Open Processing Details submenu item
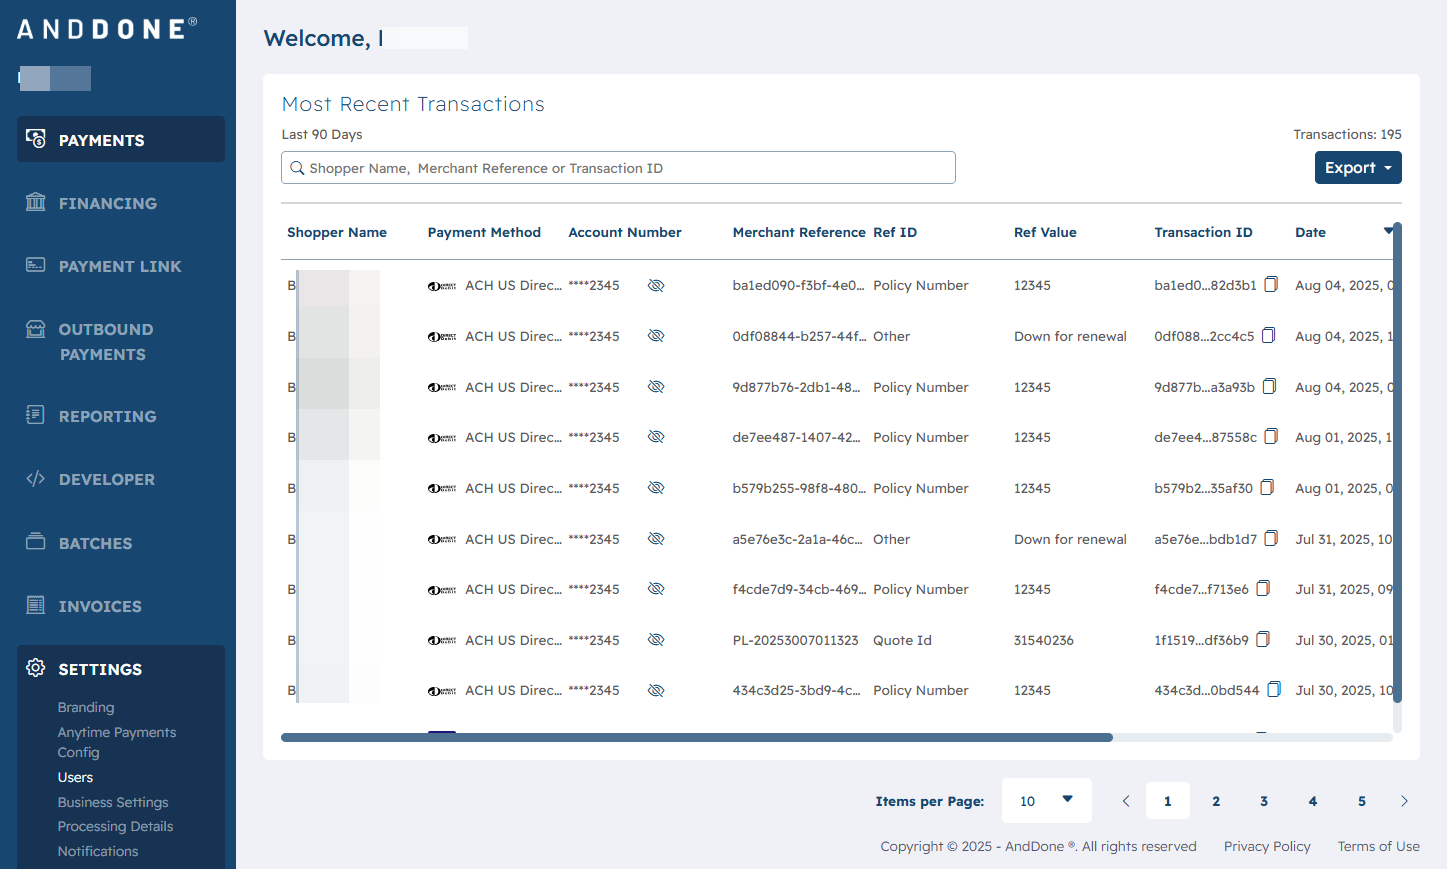The width and height of the screenshot is (1447, 869). (115, 827)
